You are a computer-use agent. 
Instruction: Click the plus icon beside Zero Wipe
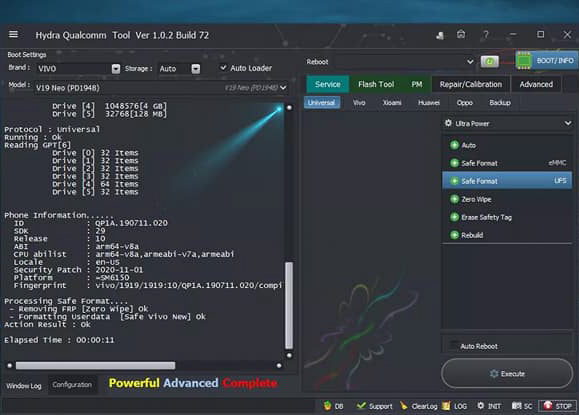[454, 199]
